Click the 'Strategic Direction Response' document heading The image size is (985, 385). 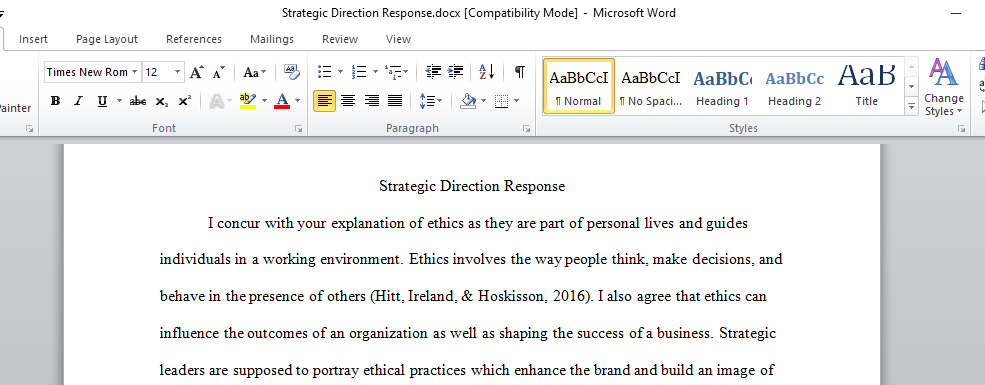[472, 187]
